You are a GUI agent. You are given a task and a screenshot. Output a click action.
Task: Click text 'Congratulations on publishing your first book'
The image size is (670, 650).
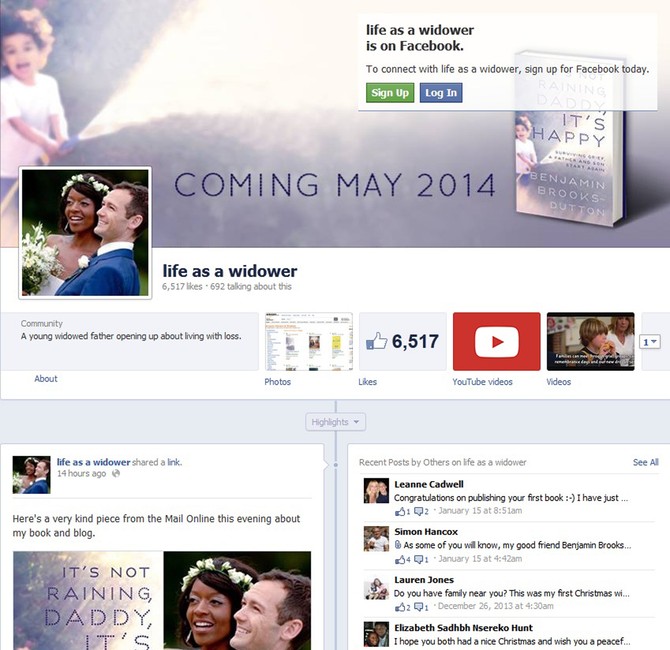coord(478,498)
